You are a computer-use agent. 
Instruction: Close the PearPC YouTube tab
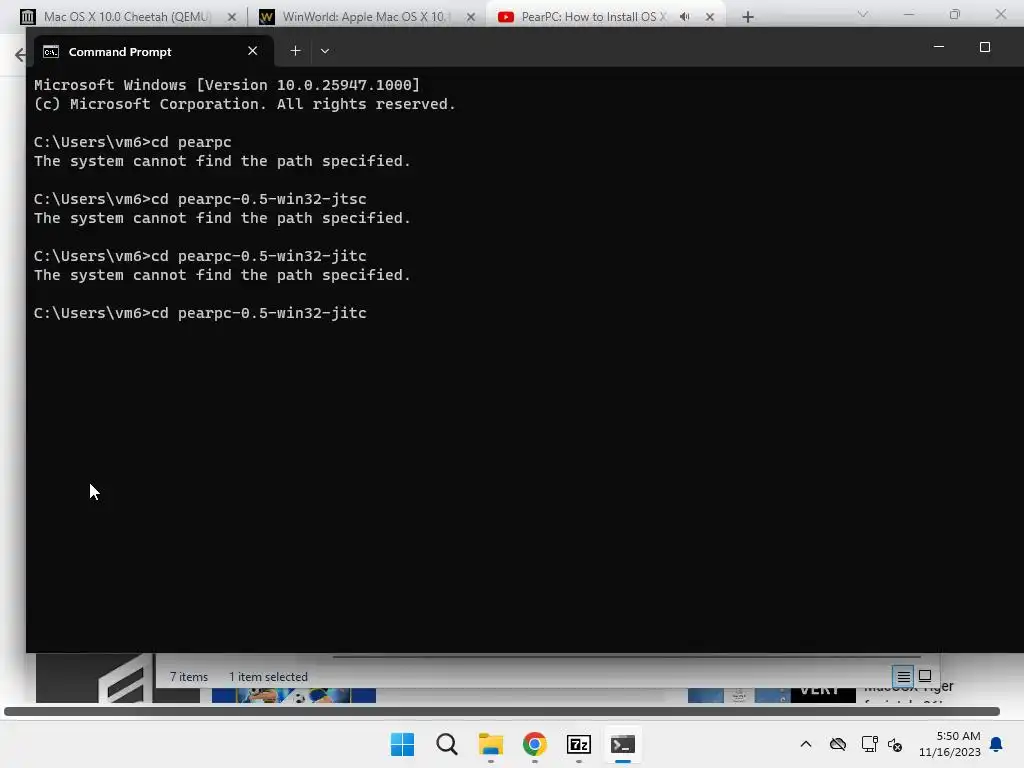[710, 17]
